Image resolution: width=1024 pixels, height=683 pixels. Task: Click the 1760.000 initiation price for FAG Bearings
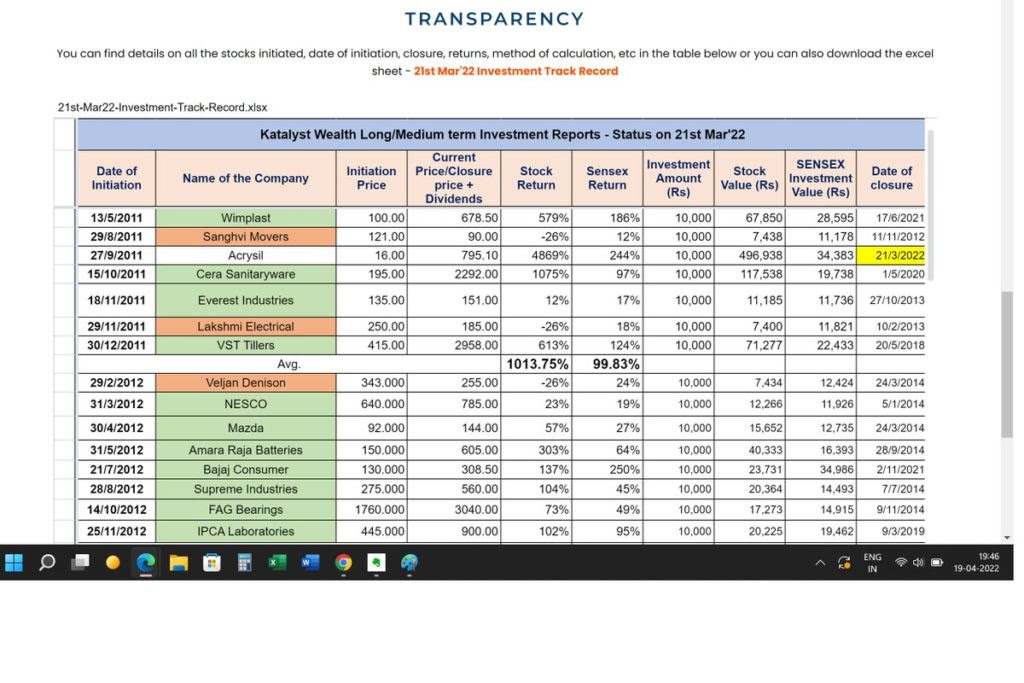pos(371,509)
